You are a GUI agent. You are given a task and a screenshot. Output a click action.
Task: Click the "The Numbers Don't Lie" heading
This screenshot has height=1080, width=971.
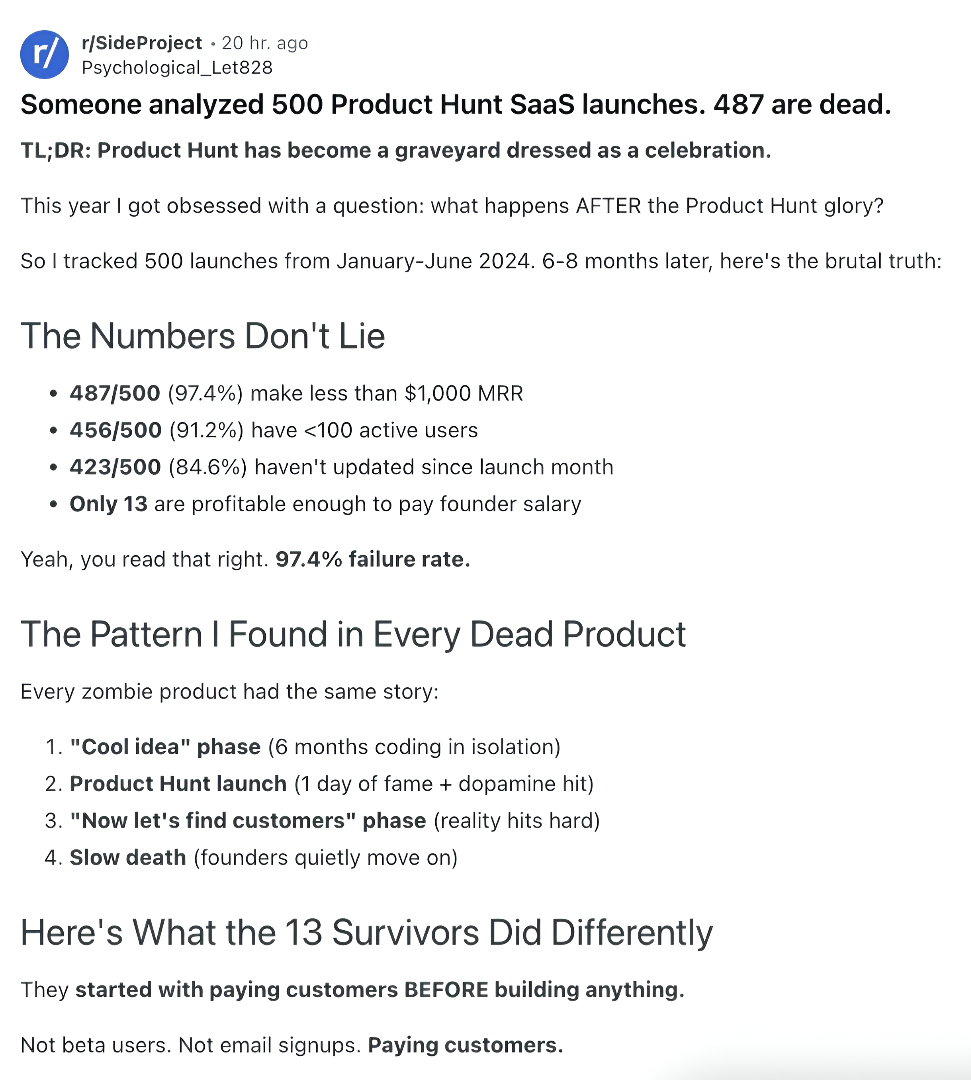click(x=203, y=335)
